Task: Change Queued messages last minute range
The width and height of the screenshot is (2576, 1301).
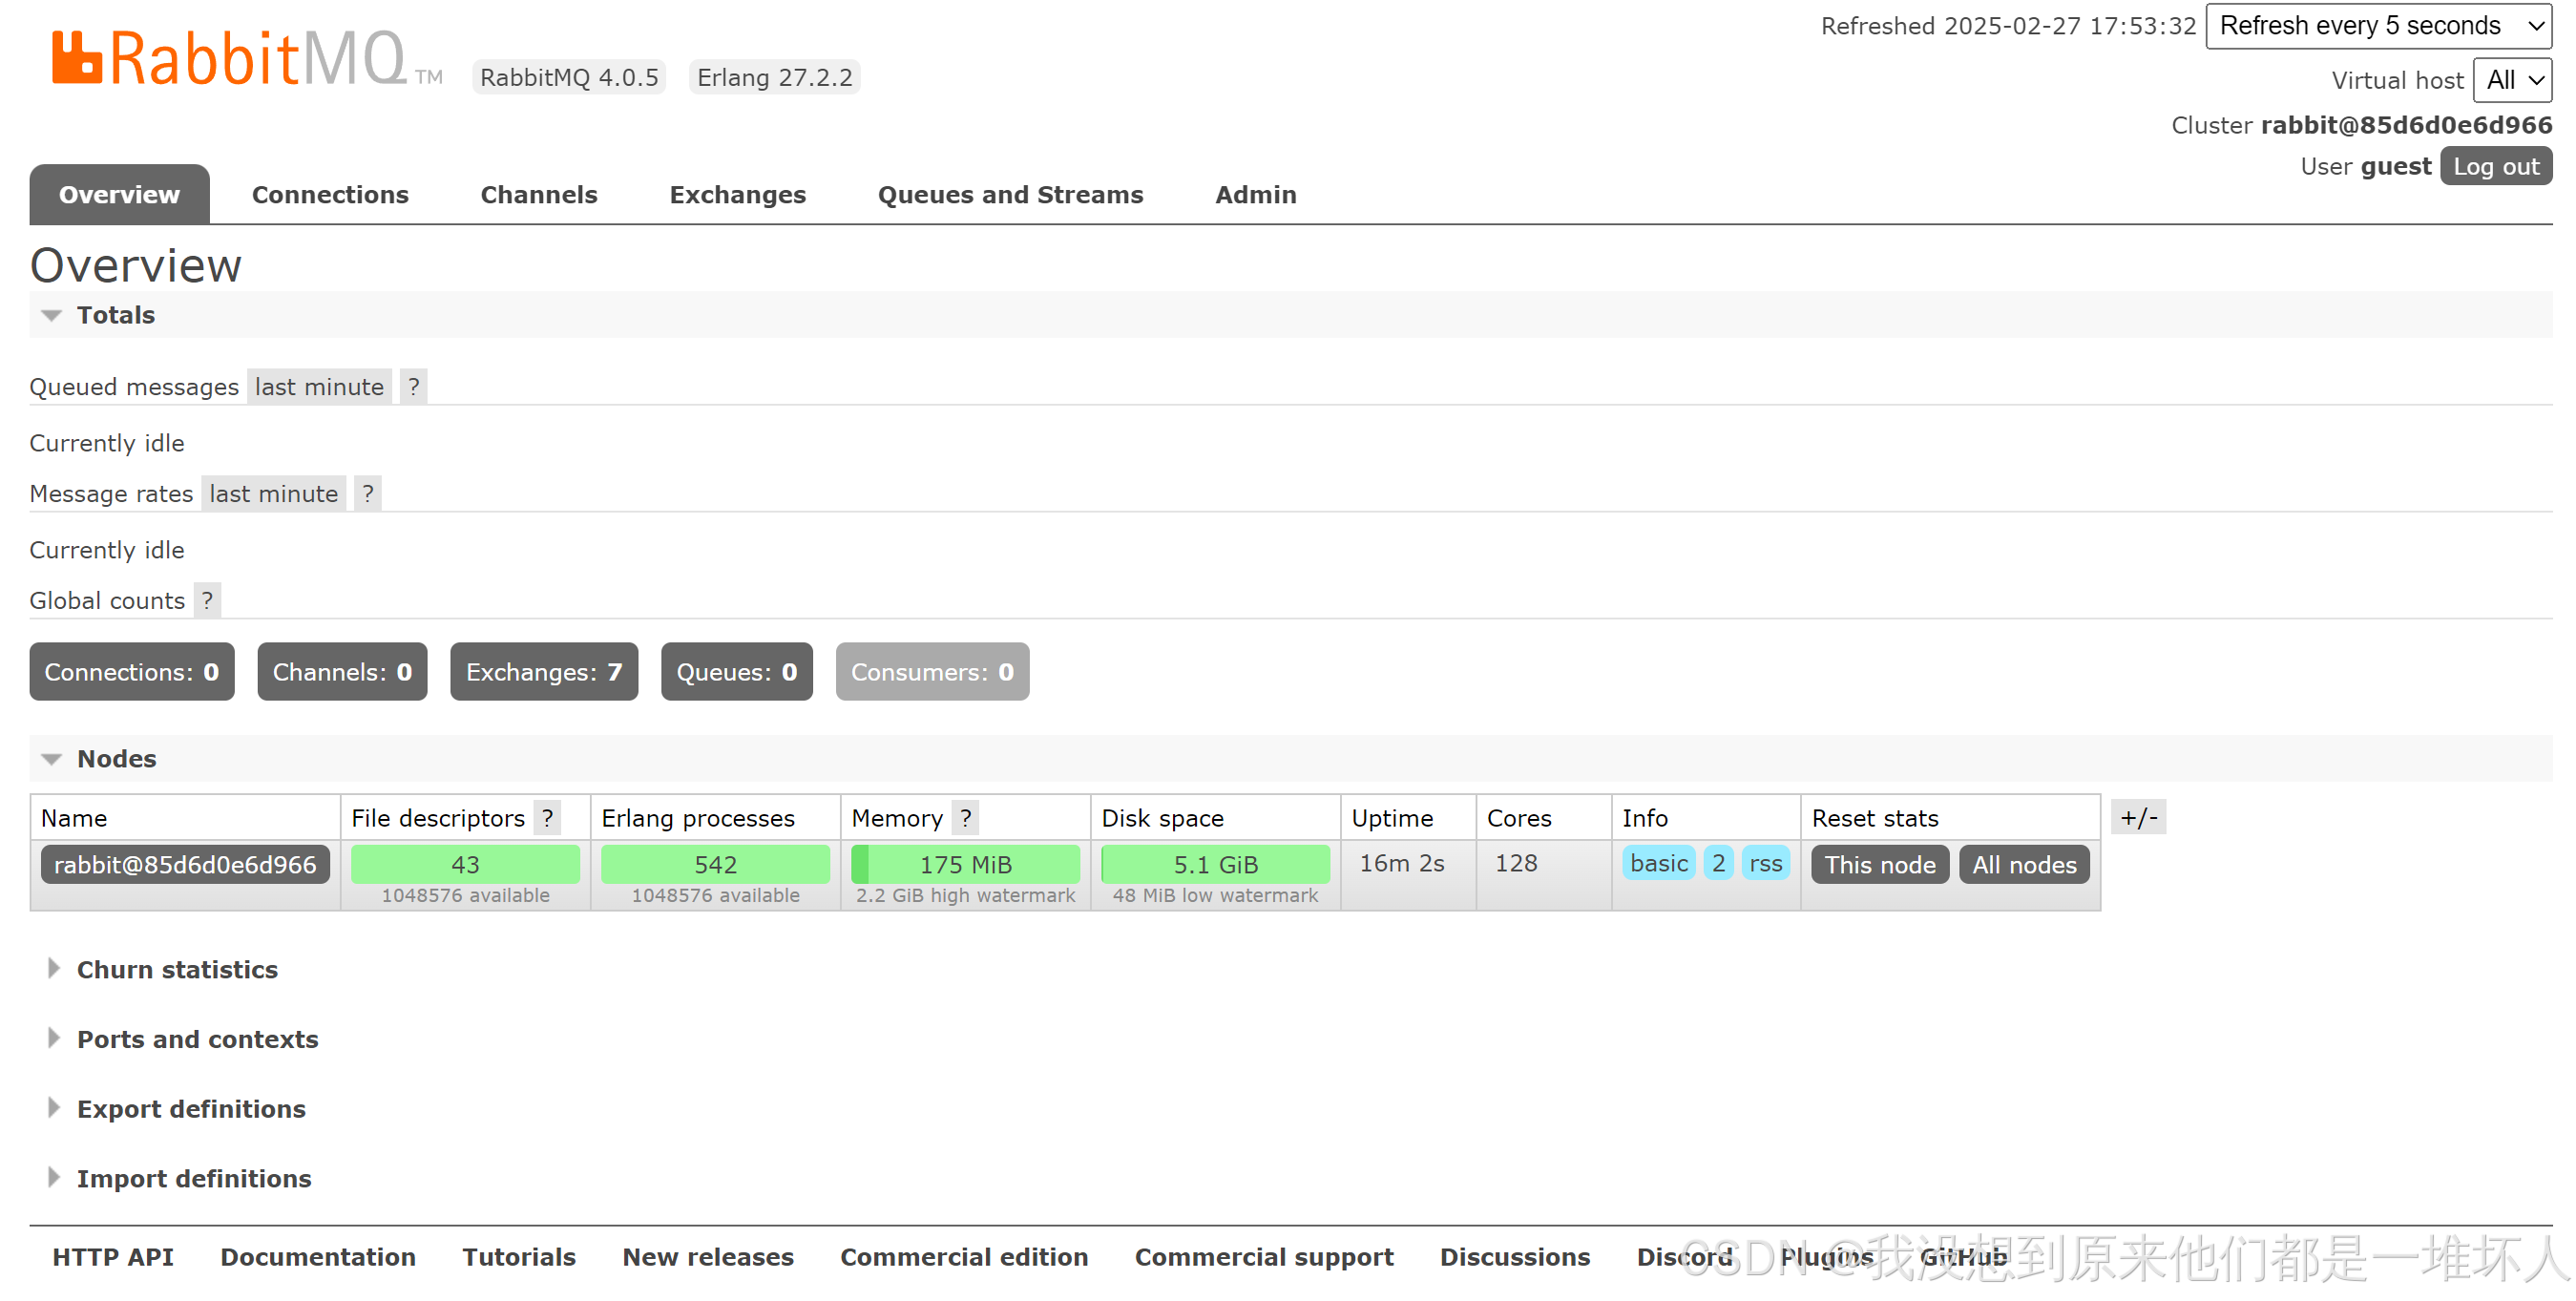Action: coord(319,387)
